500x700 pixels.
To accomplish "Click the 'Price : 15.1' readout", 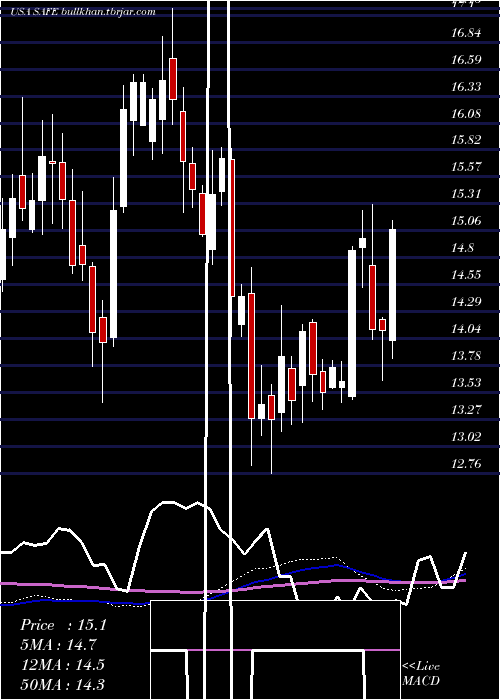I will [x=63, y=625].
